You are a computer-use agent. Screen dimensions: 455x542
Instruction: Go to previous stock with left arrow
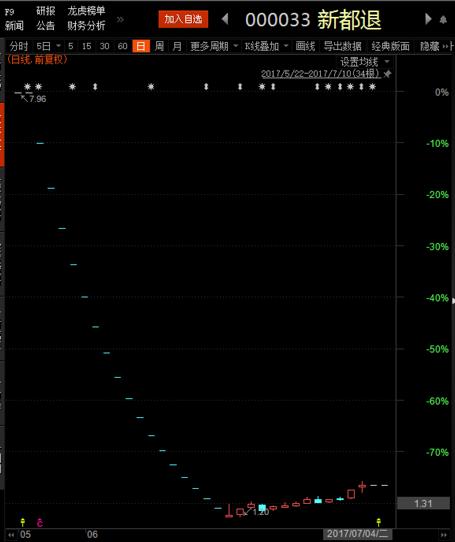click(225, 19)
